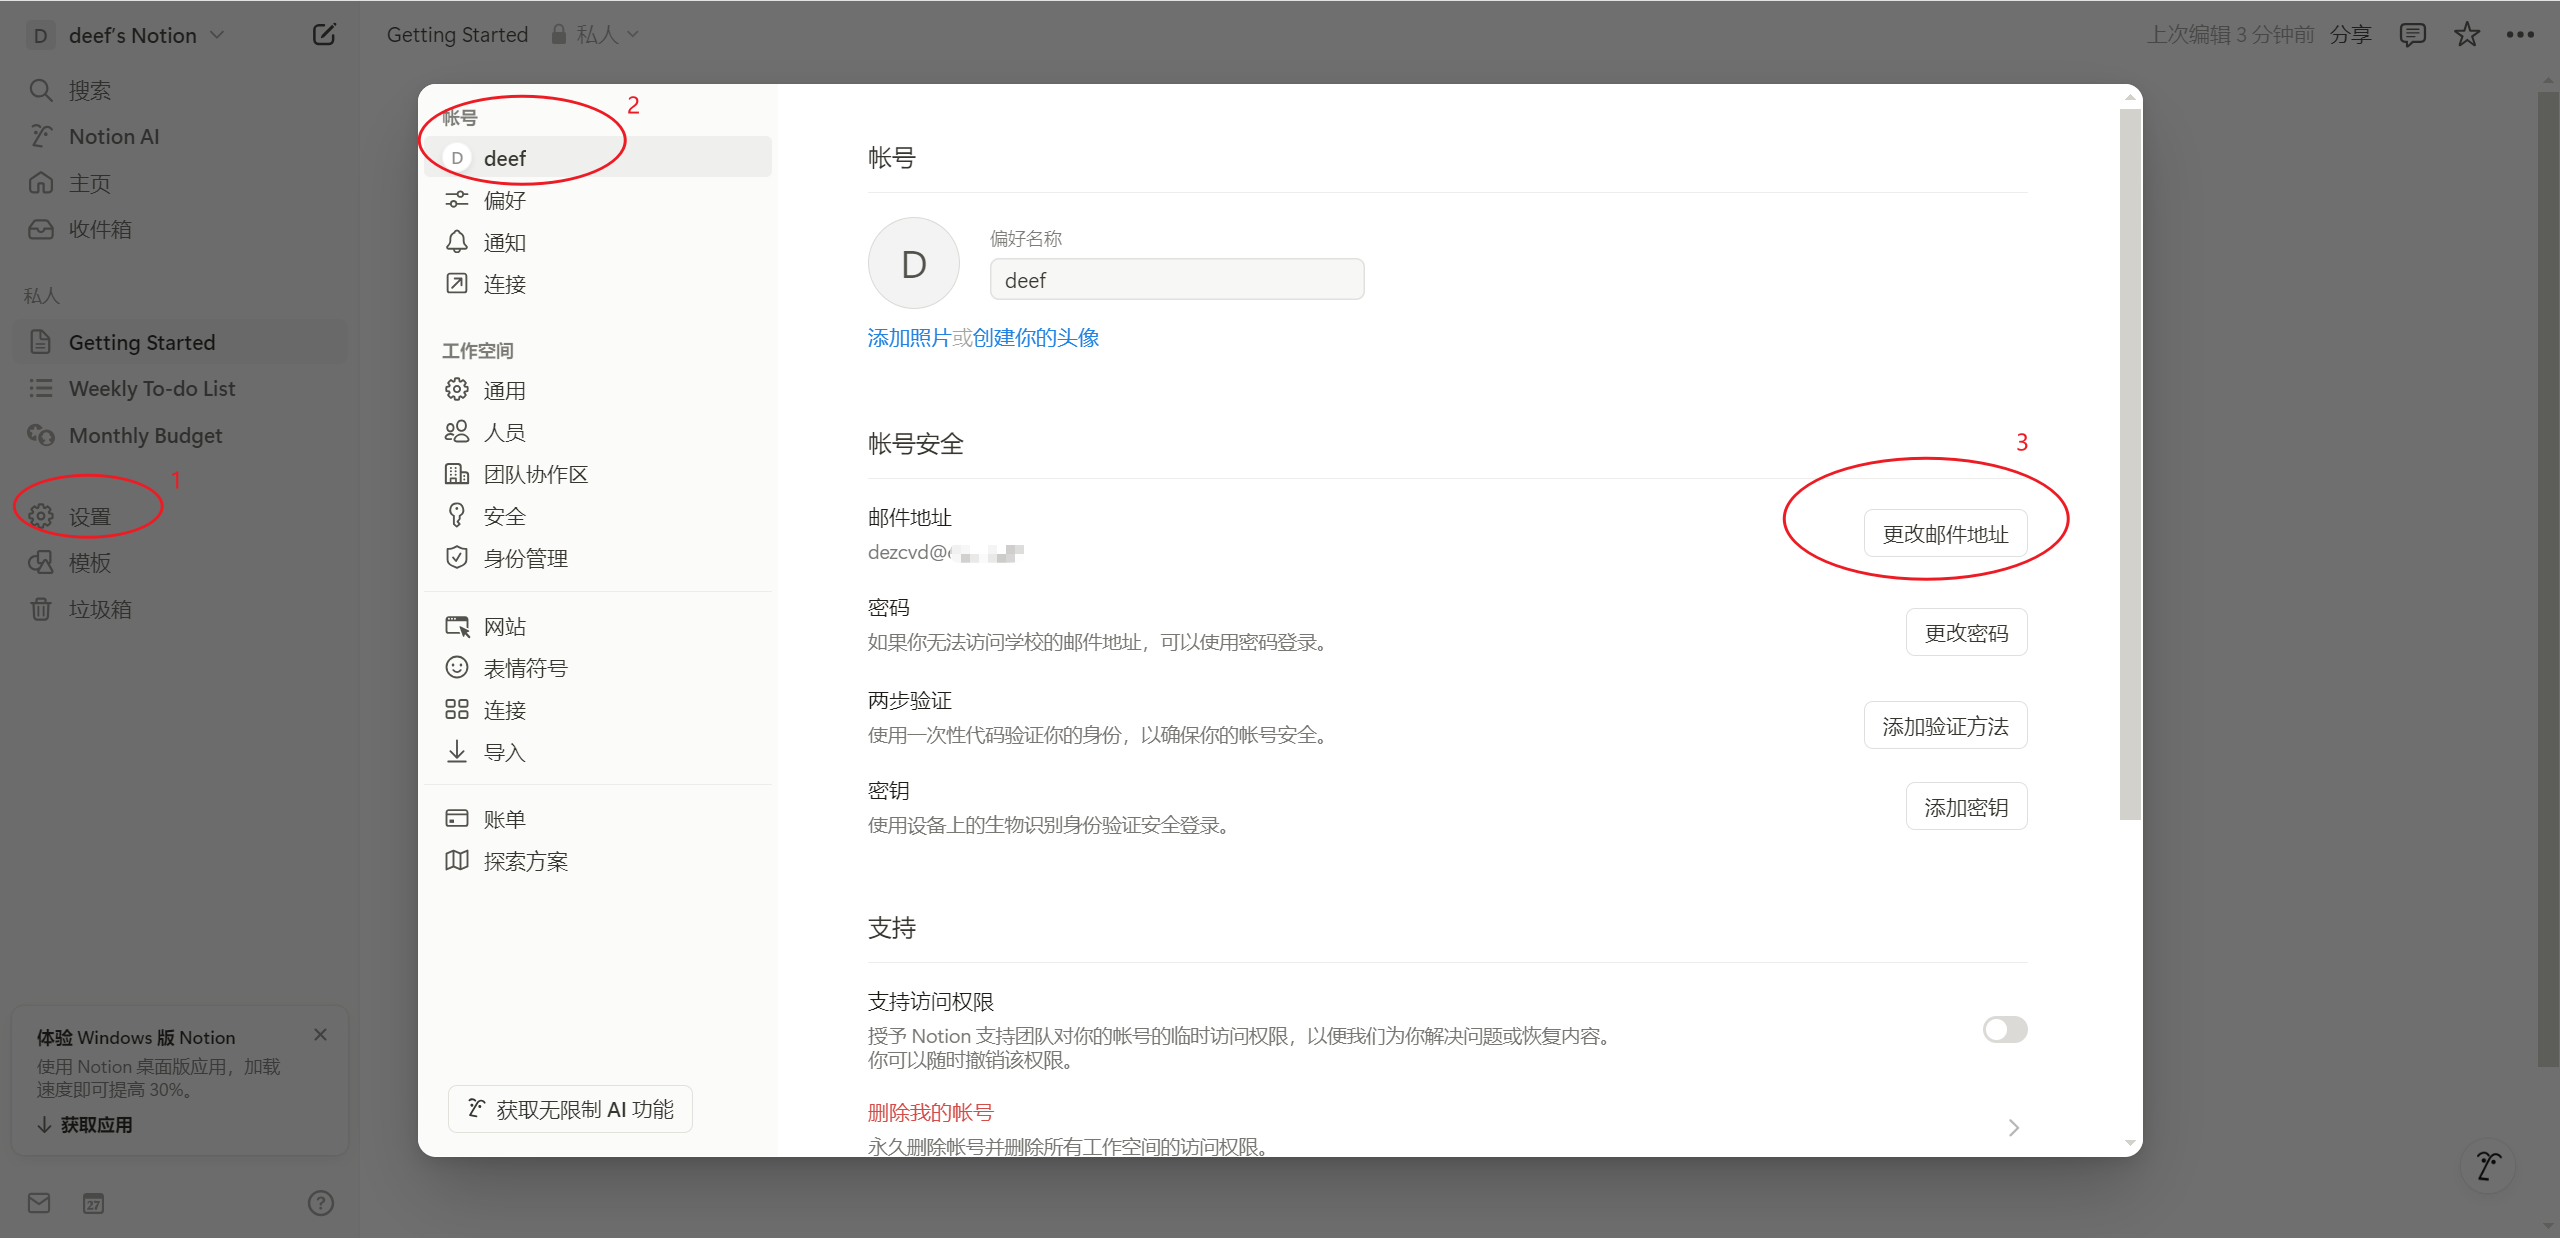This screenshot has height=1238, width=2560.
Task: Open the 偏好 preferences tab
Action: [598, 200]
